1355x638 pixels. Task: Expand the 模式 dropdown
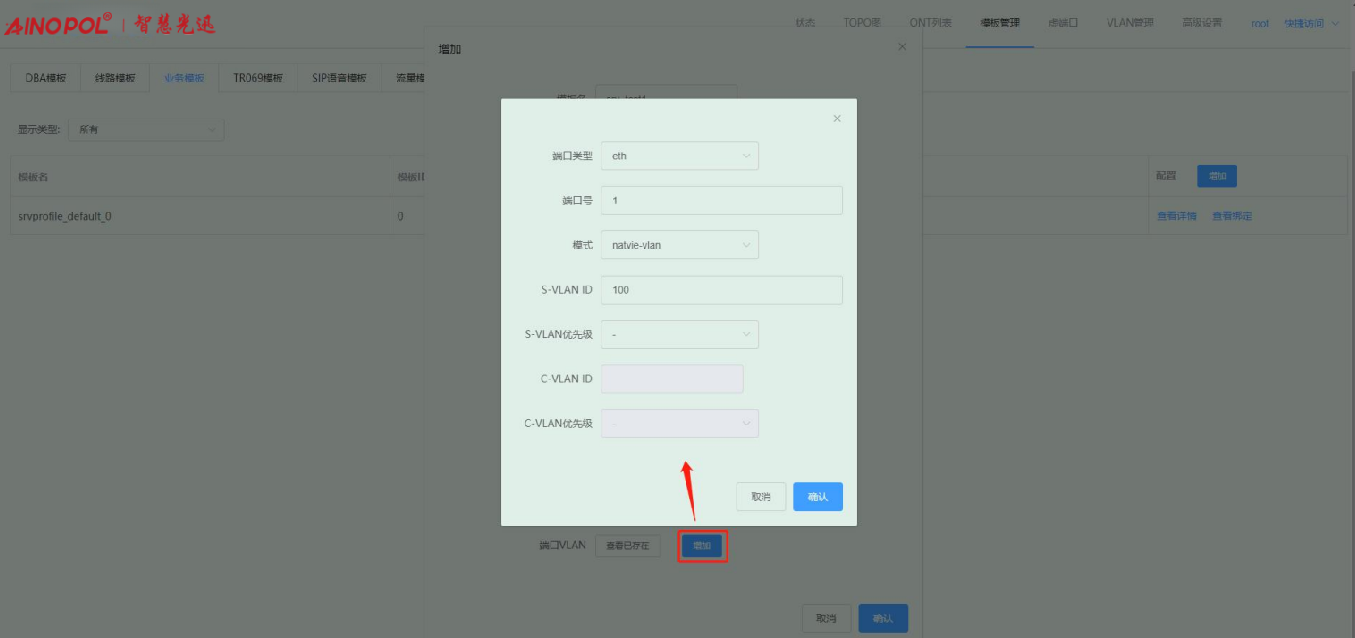coord(679,245)
